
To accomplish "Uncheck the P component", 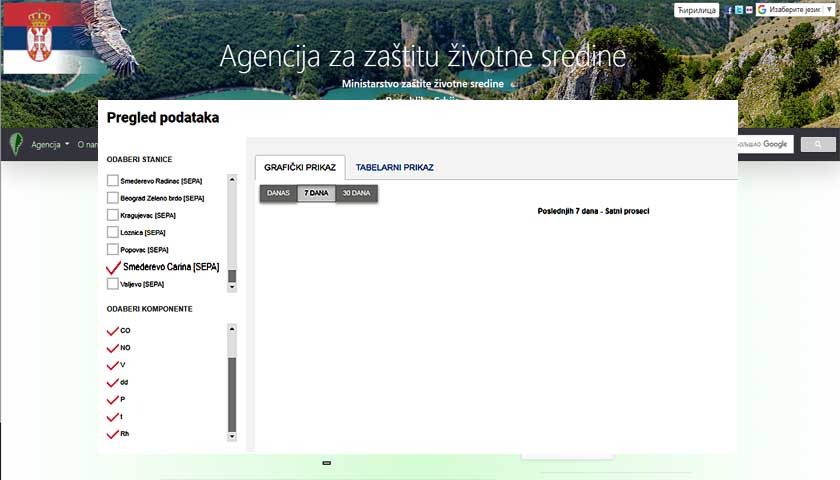I will point(112,399).
